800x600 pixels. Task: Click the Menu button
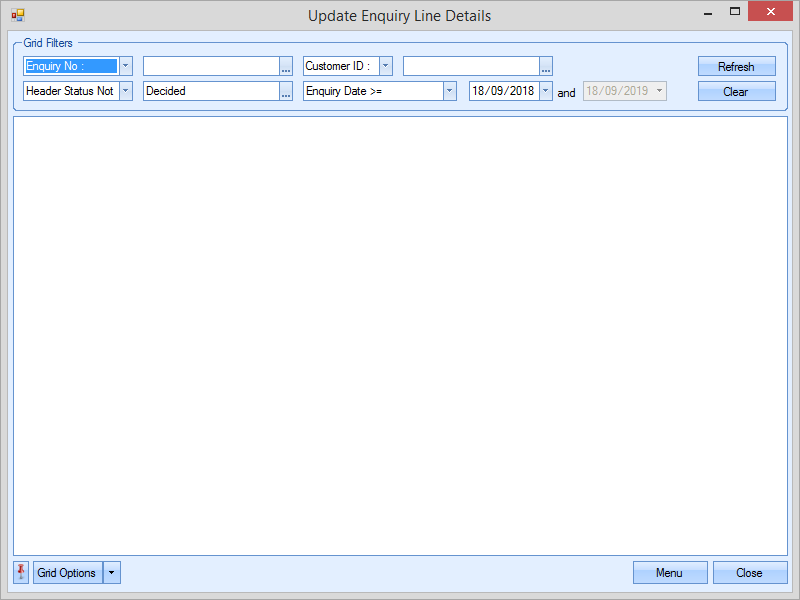[x=670, y=572]
